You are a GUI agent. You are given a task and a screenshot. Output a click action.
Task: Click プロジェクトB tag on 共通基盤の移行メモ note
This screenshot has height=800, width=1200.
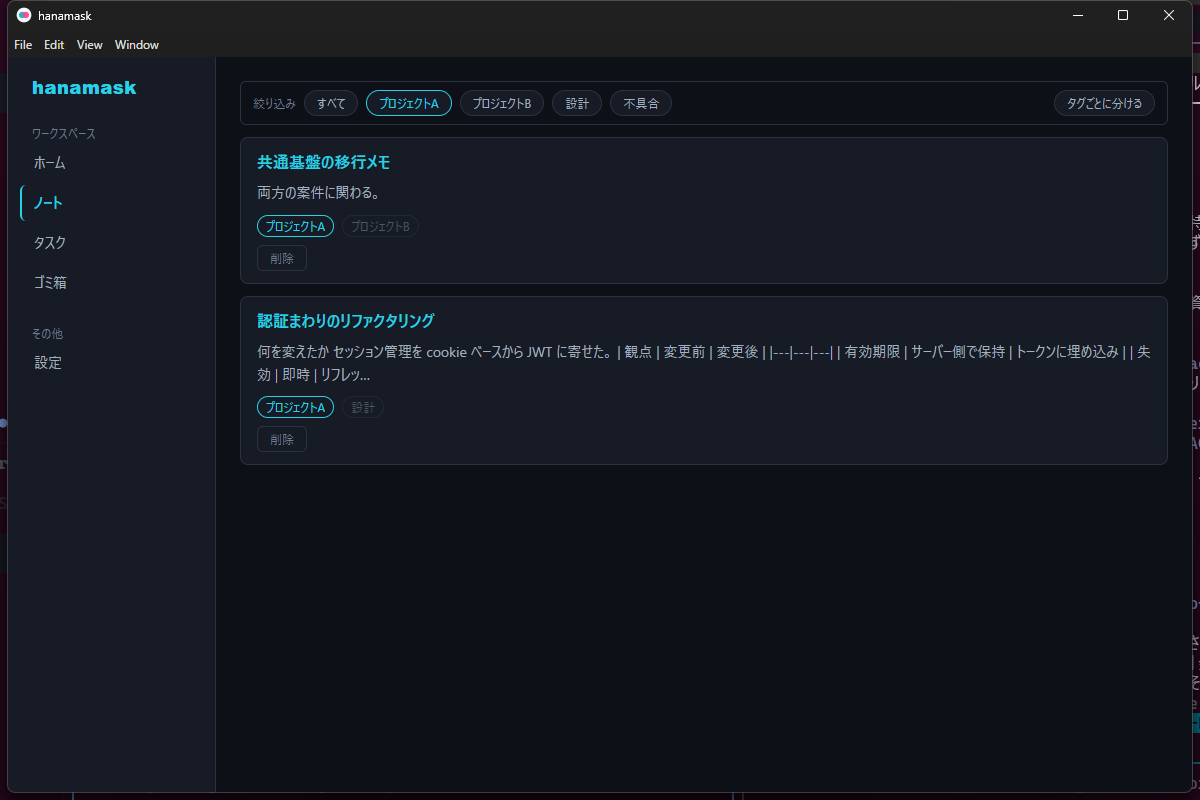point(380,226)
